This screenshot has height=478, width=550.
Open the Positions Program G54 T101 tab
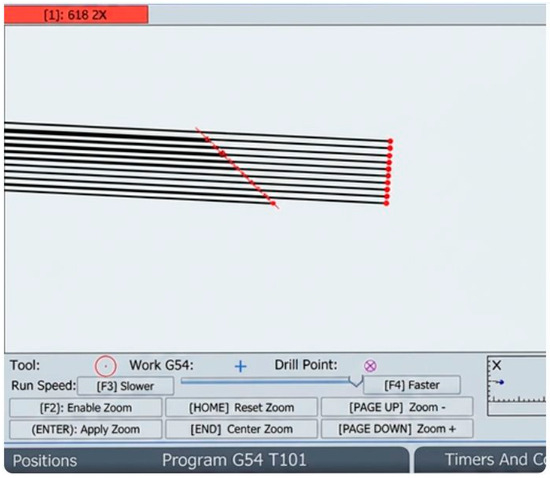point(207,460)
